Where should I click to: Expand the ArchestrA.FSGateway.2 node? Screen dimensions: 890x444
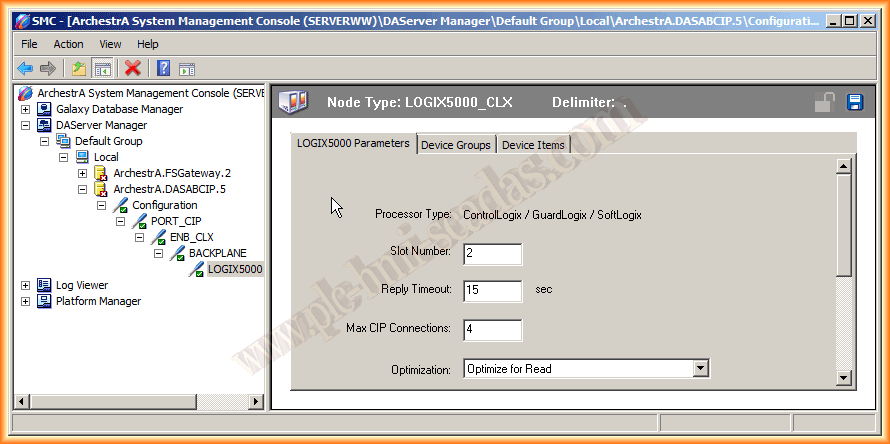point(82,173)
